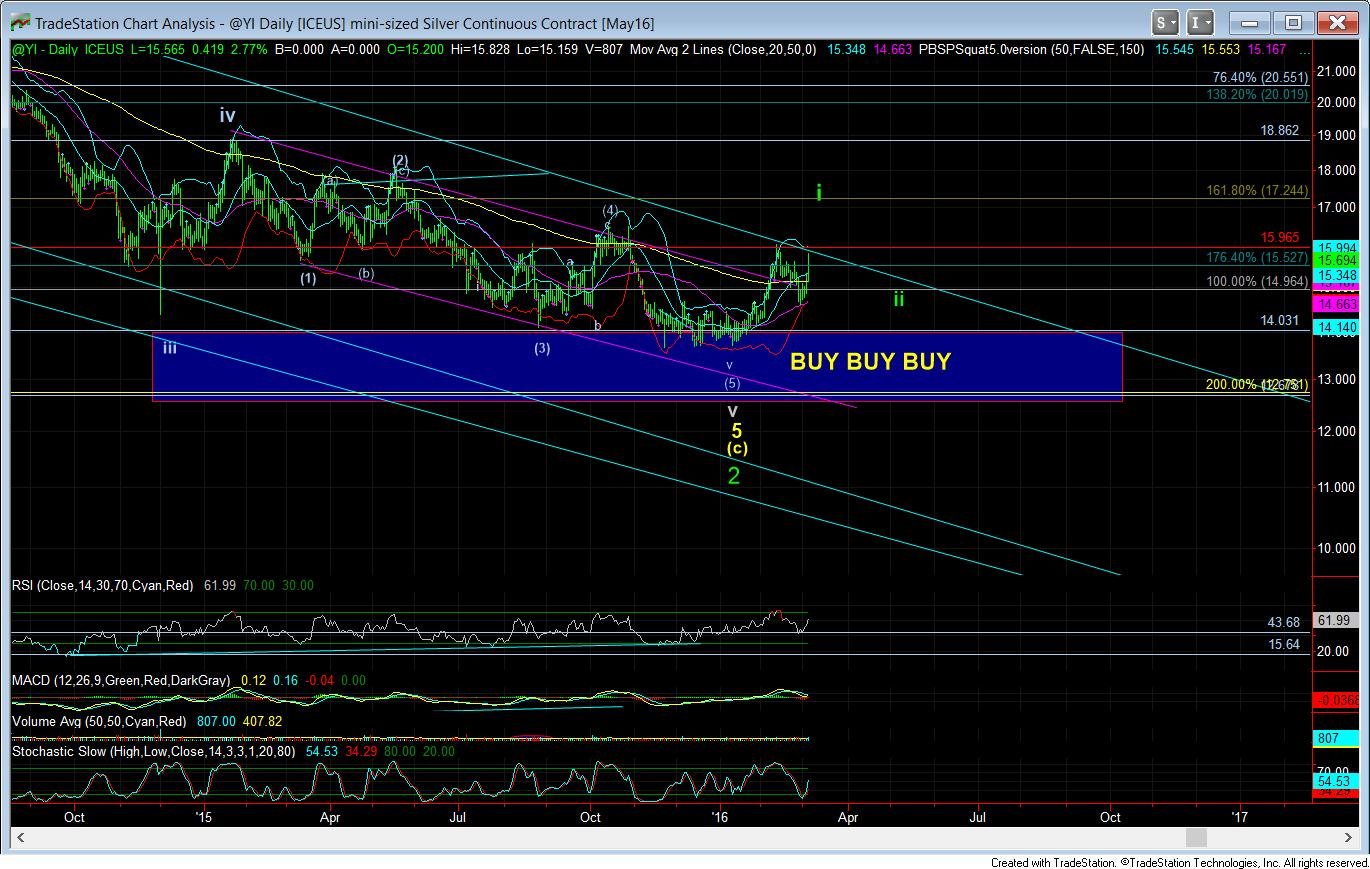Image resolution: width=1370 pixels, height=869 pixels.
Task: Click the TradeStation chart window icon
Action: [19, 22]
